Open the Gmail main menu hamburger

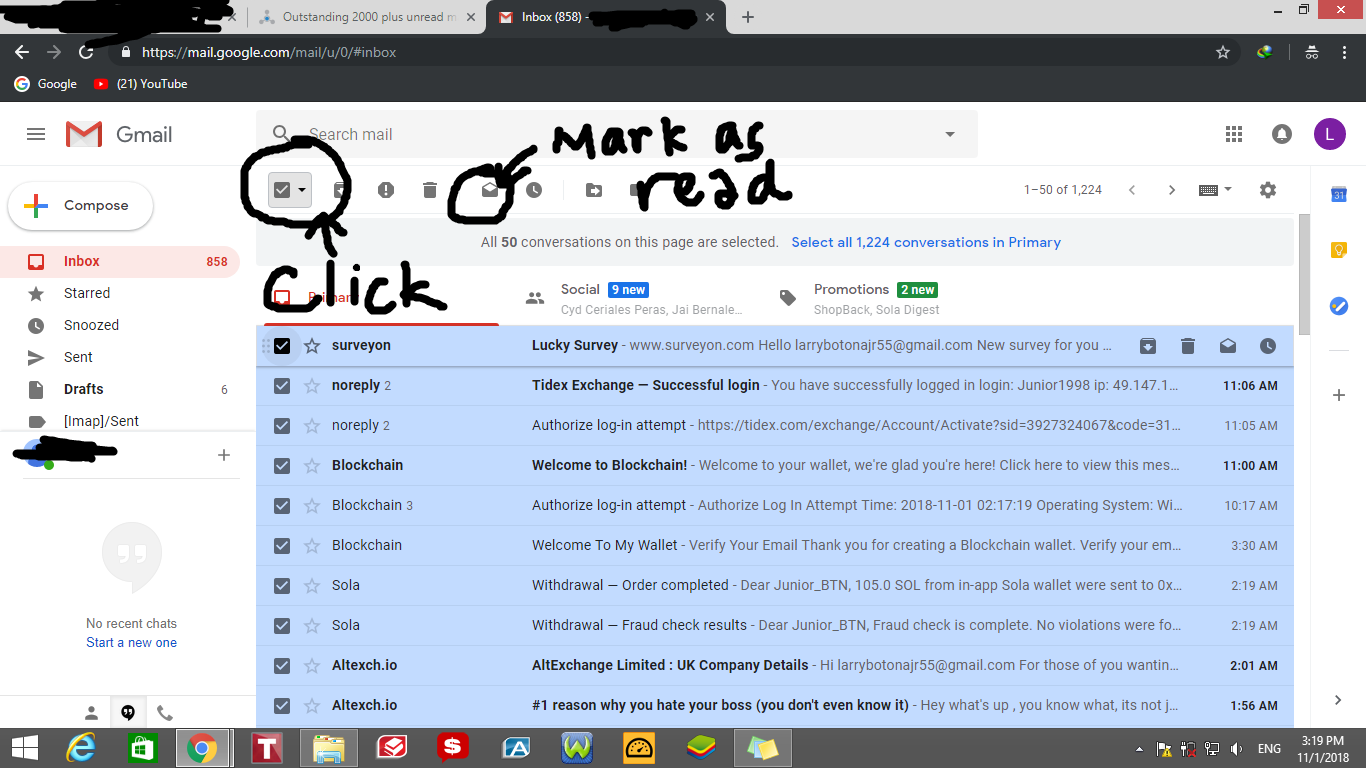[x=36, y=134]
